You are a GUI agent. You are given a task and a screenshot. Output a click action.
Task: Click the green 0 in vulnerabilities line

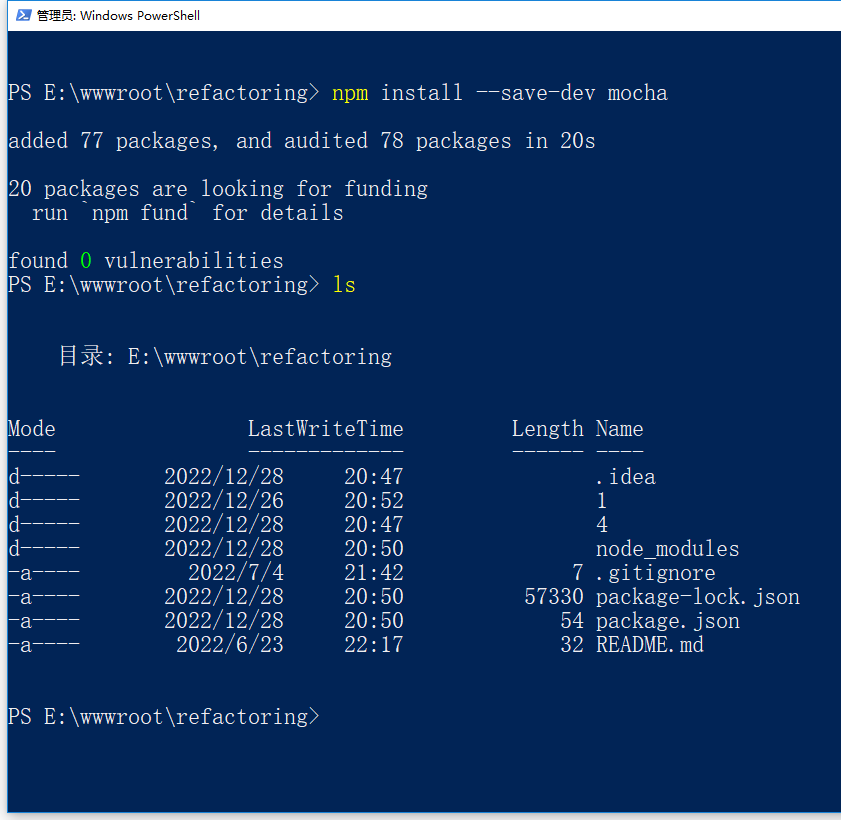pos(86,261)
